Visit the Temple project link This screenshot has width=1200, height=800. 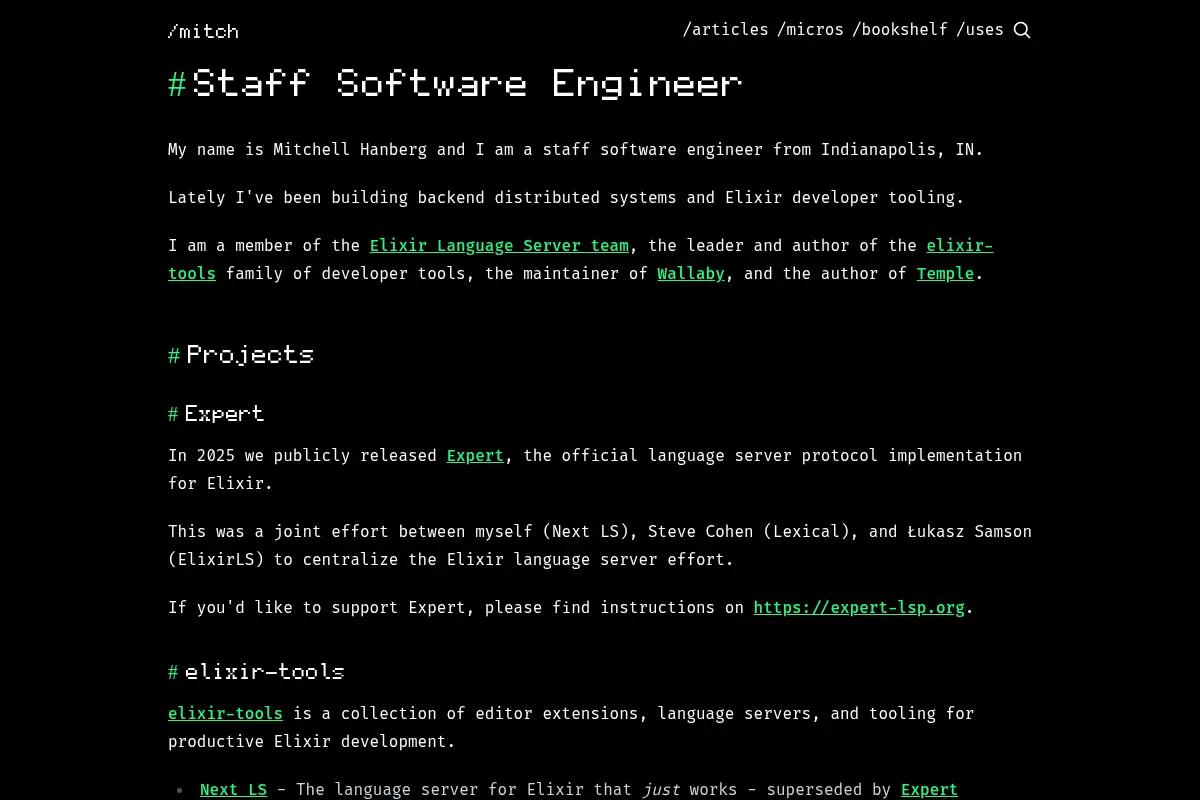click(x=945, y=274)
